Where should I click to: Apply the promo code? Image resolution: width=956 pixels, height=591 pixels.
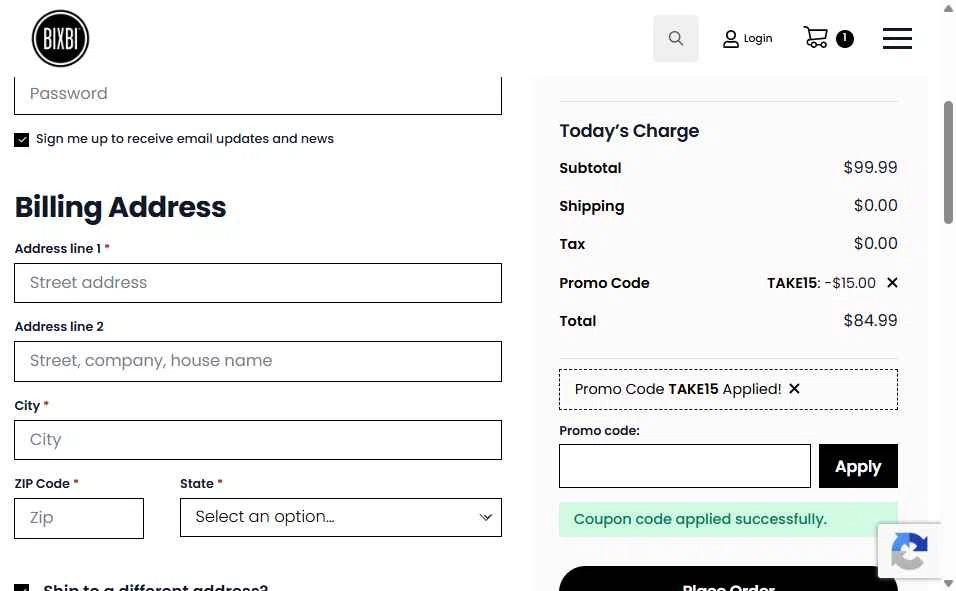[858, 466]
